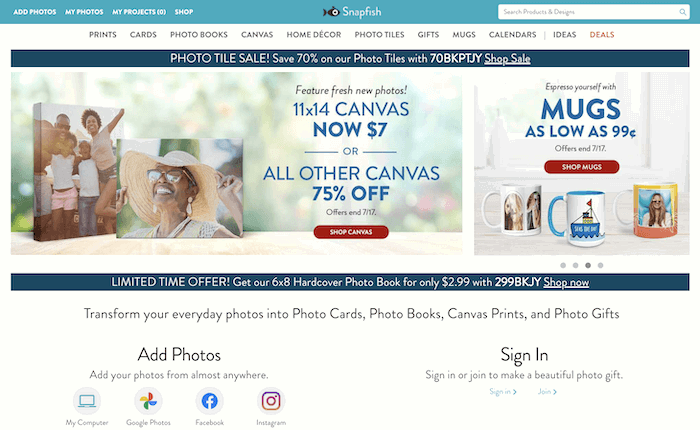Go to the Deals menu item

tap(602, 35)
